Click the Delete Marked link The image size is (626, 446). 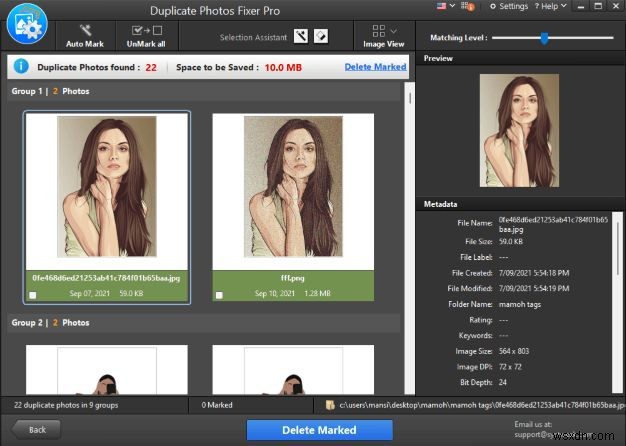(x=375, y=67)
